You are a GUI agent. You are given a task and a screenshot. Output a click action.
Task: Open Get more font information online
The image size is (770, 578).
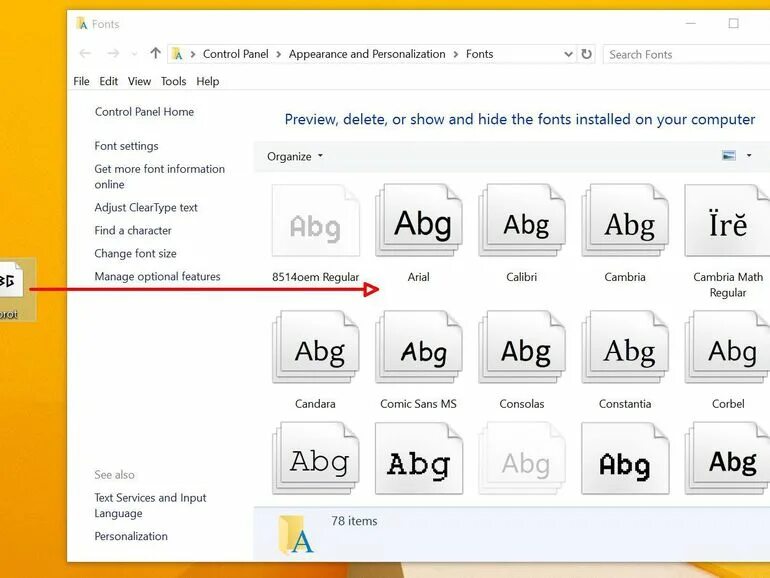click(x=160, y=177)
